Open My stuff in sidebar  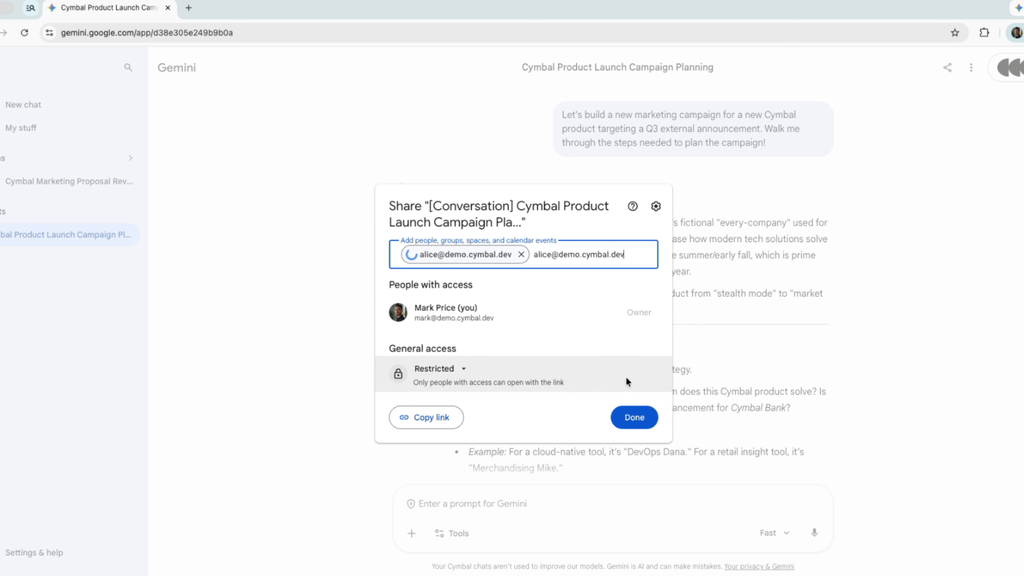(x=21, y=128)
